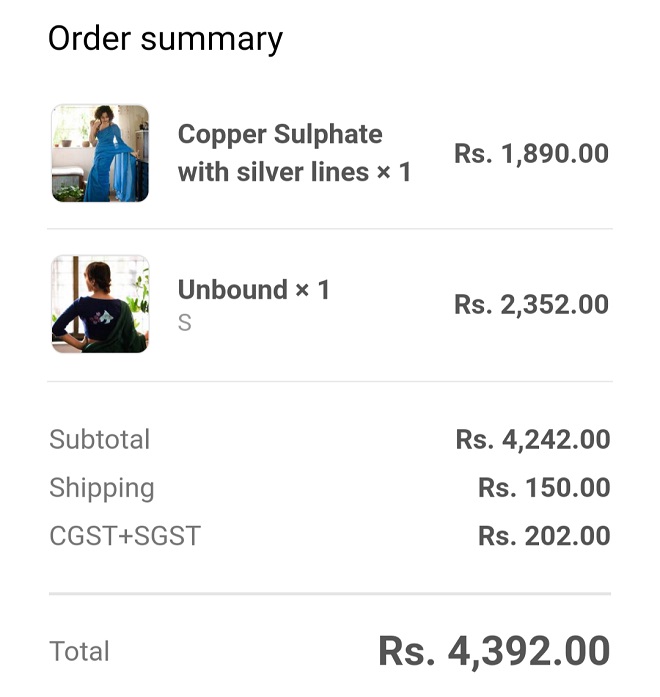
Task: Click the size S label under Unbound
Action: point(185,323)
